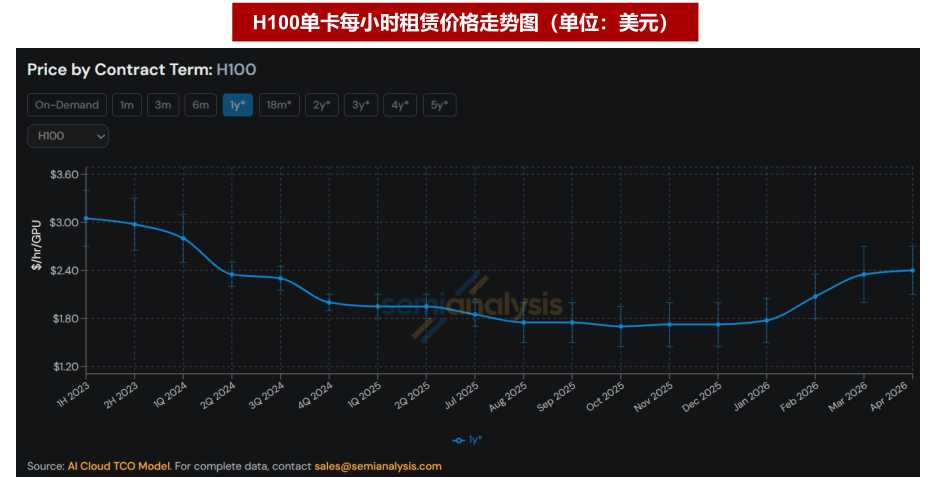Image resolution: width=940 pixels, height=478 pixels.
Task: Click the $3.00 y-axis label
Action: pos(64,223)
